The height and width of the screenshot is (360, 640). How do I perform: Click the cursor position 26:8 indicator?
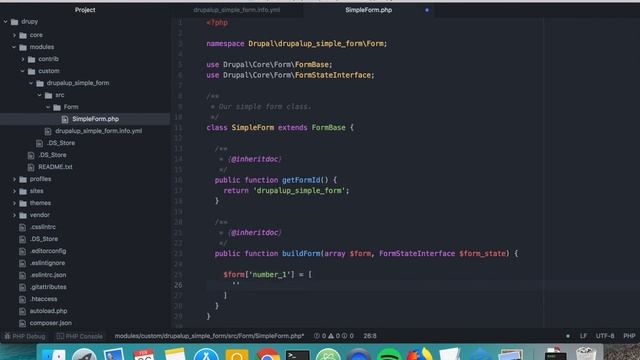(370, 336)
